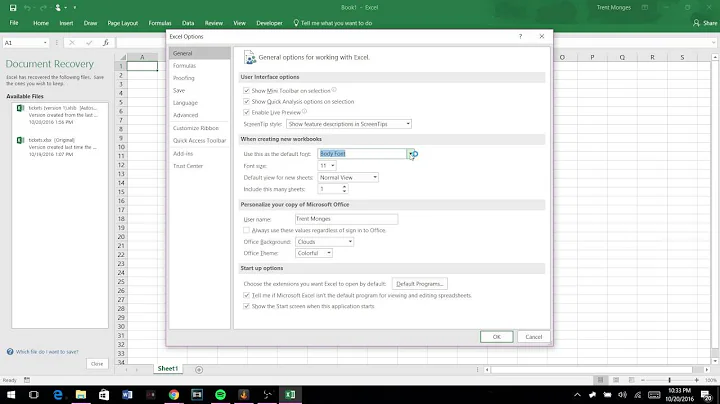This screenshot has height=404, width=720.
Task: Toggle Enable Live Preview checkbox
Action: point(247,112)
